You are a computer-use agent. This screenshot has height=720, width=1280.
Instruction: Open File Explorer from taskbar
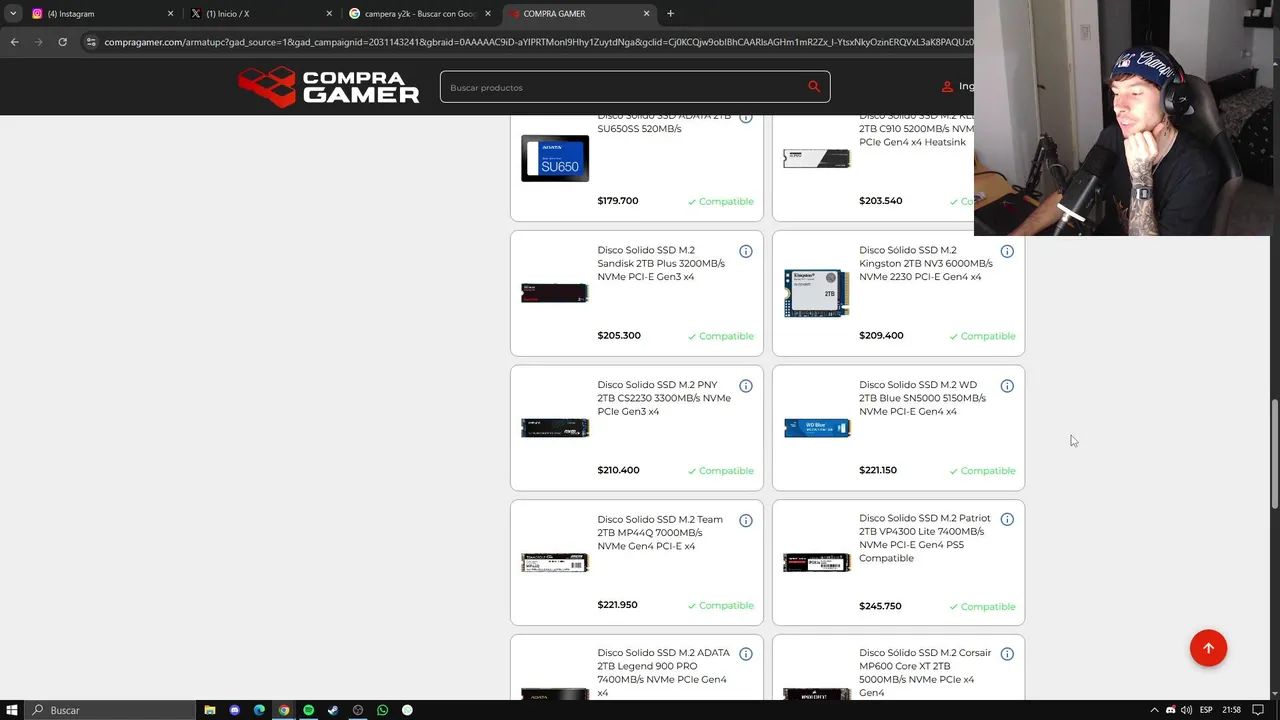tap(210, 710)
